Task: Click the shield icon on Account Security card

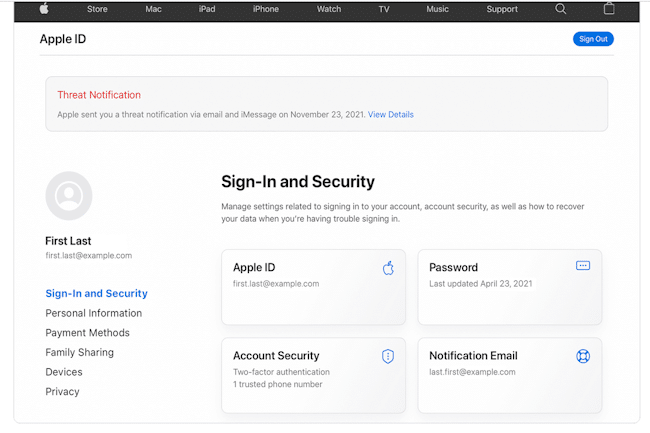Action: 388,356
